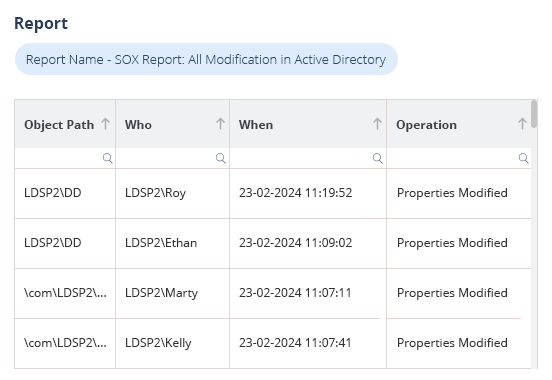Click the Report heading
This screenshot has height=380, width=552.
[x=41, y=24]
